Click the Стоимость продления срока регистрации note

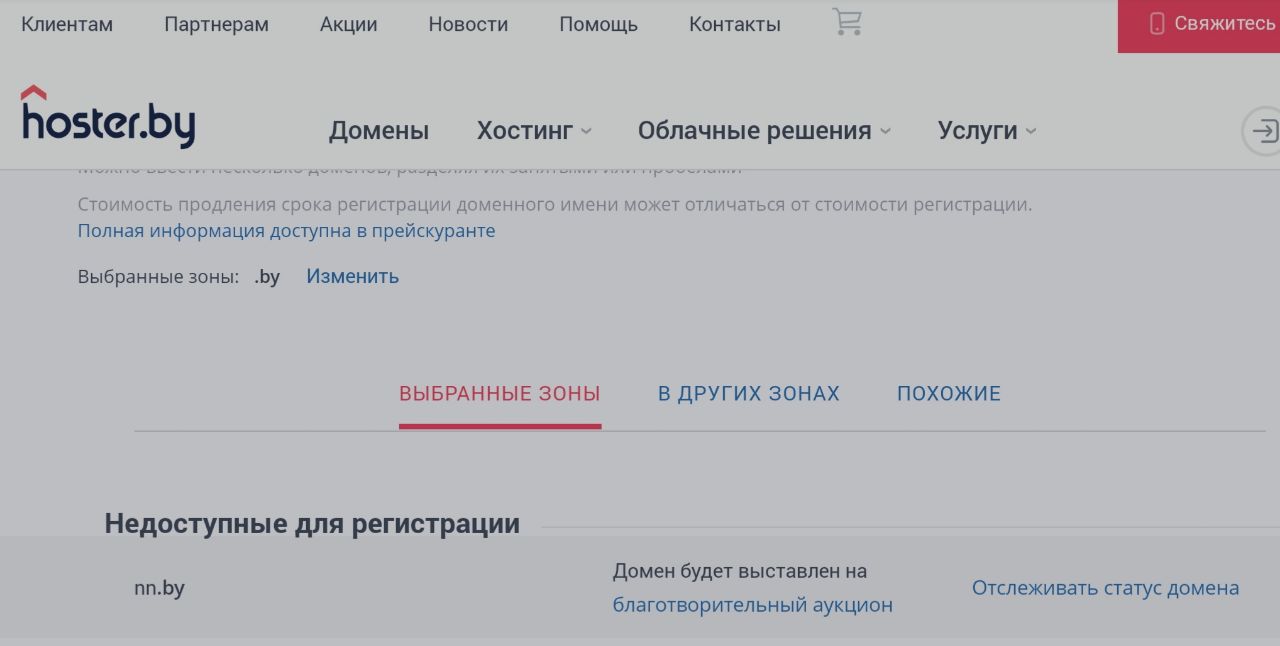click(x=555, y=205)
